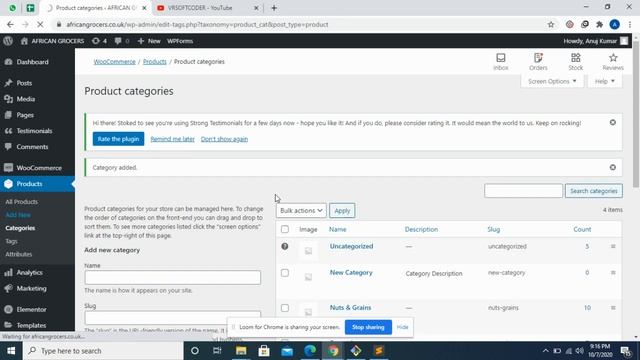Focus the search categories text box

pos(523,191)
